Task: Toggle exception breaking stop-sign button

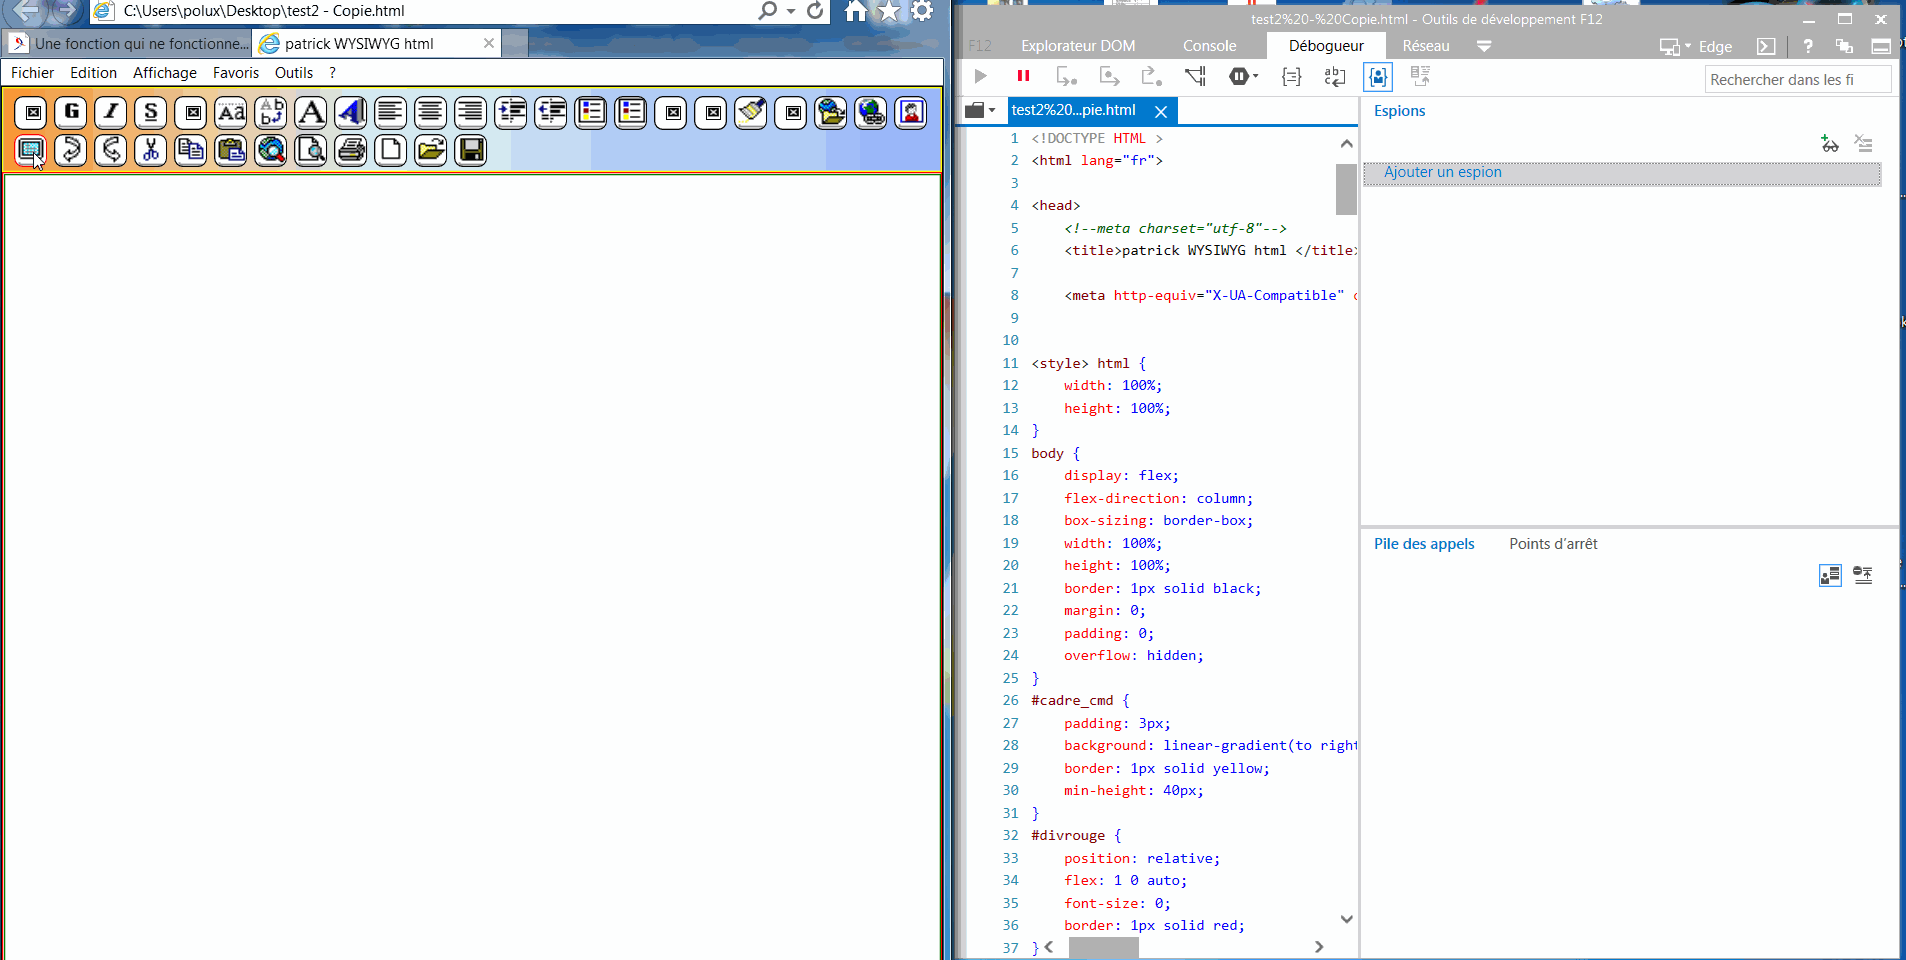Action: pyautogui.click(x=1243, y=76)
